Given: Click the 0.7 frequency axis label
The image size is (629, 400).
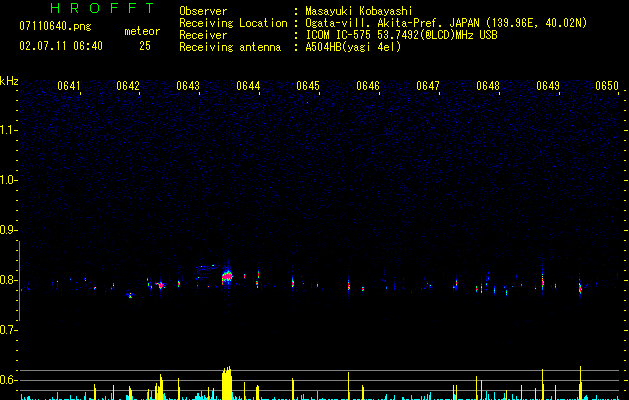Looking at the screenshot, I should click(8, 330).
